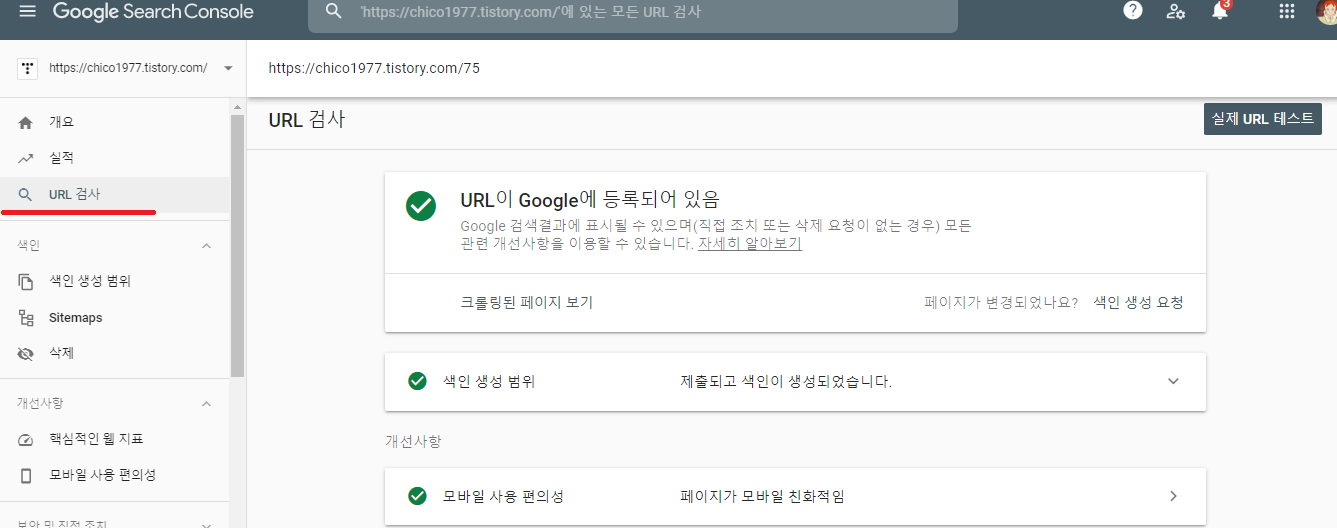
Task: Click the inspected URL chico1977.tistory.com/75
Action: [375, 68]
